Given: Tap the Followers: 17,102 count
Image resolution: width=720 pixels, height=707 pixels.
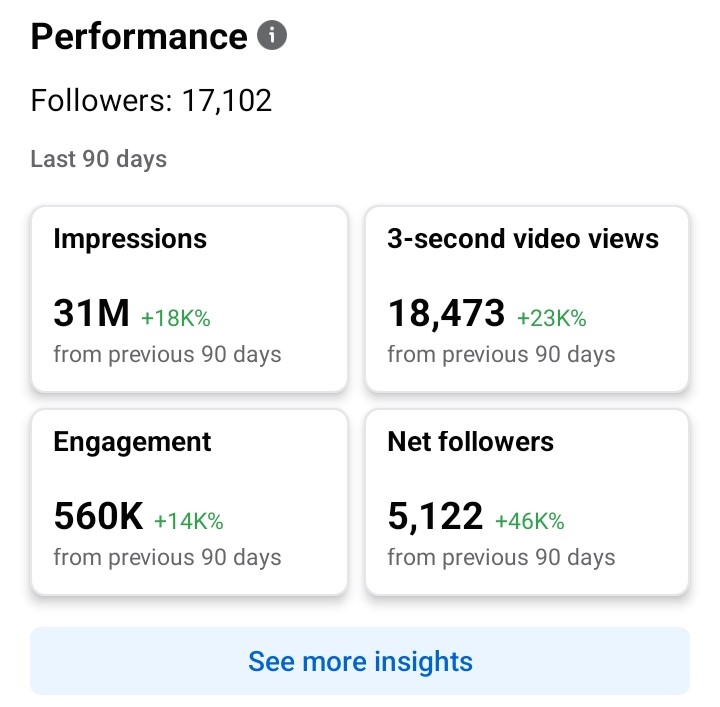Looking at the screenshot, I should pyautogui.click(x=151, y=101).
